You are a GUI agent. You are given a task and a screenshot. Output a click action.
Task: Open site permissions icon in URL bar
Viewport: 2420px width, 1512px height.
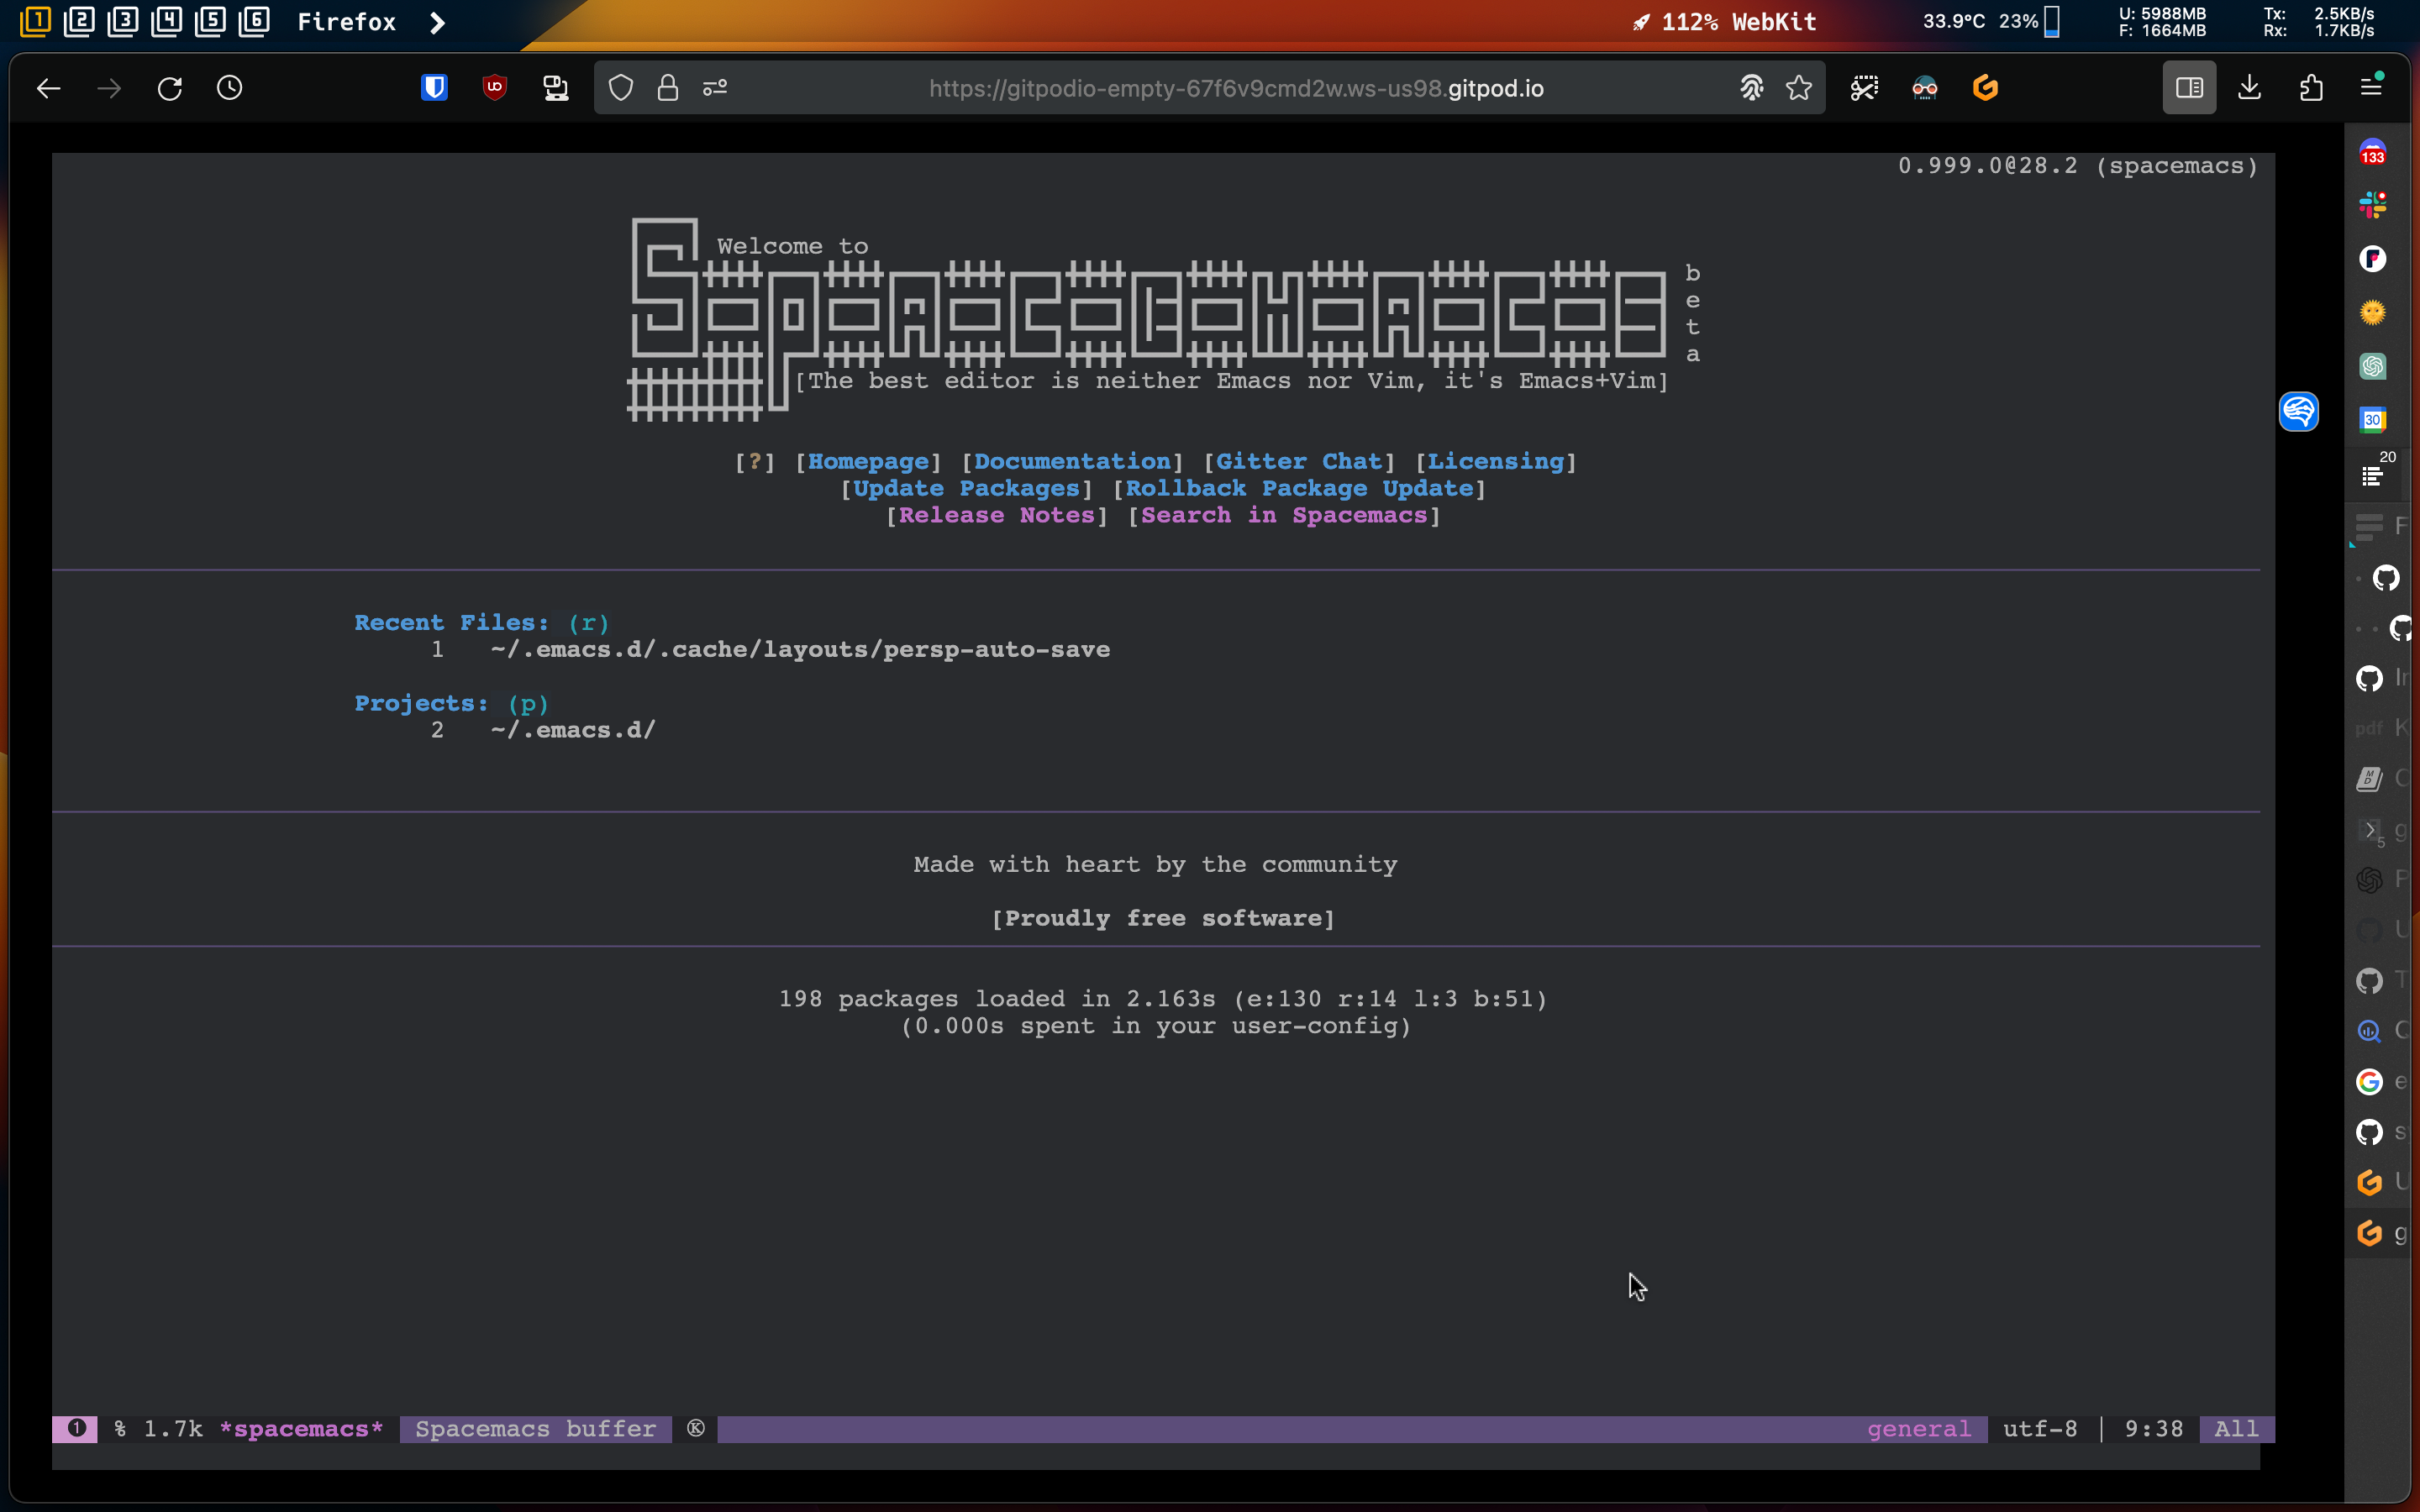tap(715, 88)
